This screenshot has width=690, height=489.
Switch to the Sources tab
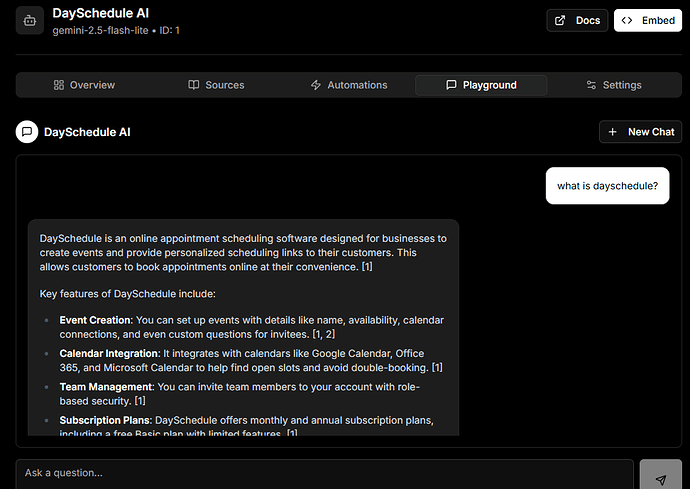pyautogui.click(x=216, y=85)
